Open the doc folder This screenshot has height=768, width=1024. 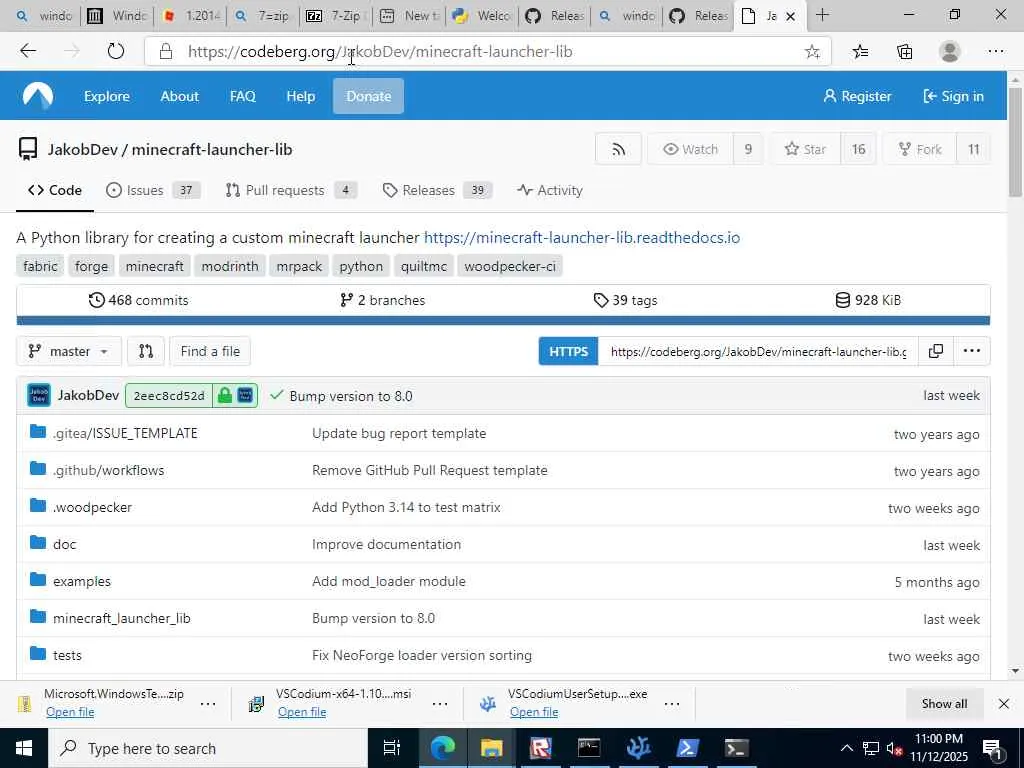point(64,545)
